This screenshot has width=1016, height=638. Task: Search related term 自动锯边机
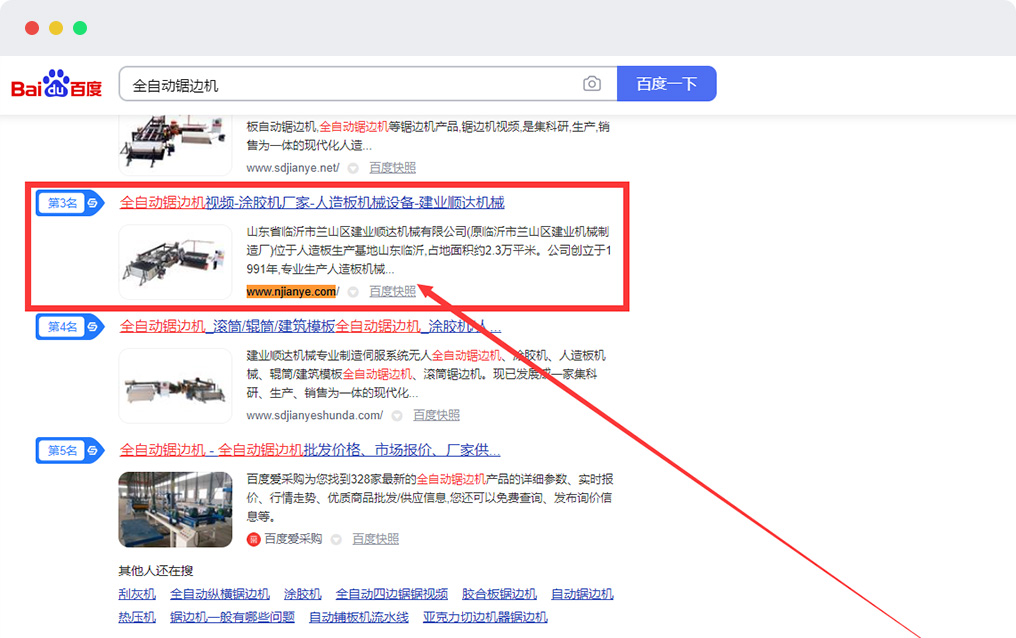pyautogui.click(x=583, y=594)
